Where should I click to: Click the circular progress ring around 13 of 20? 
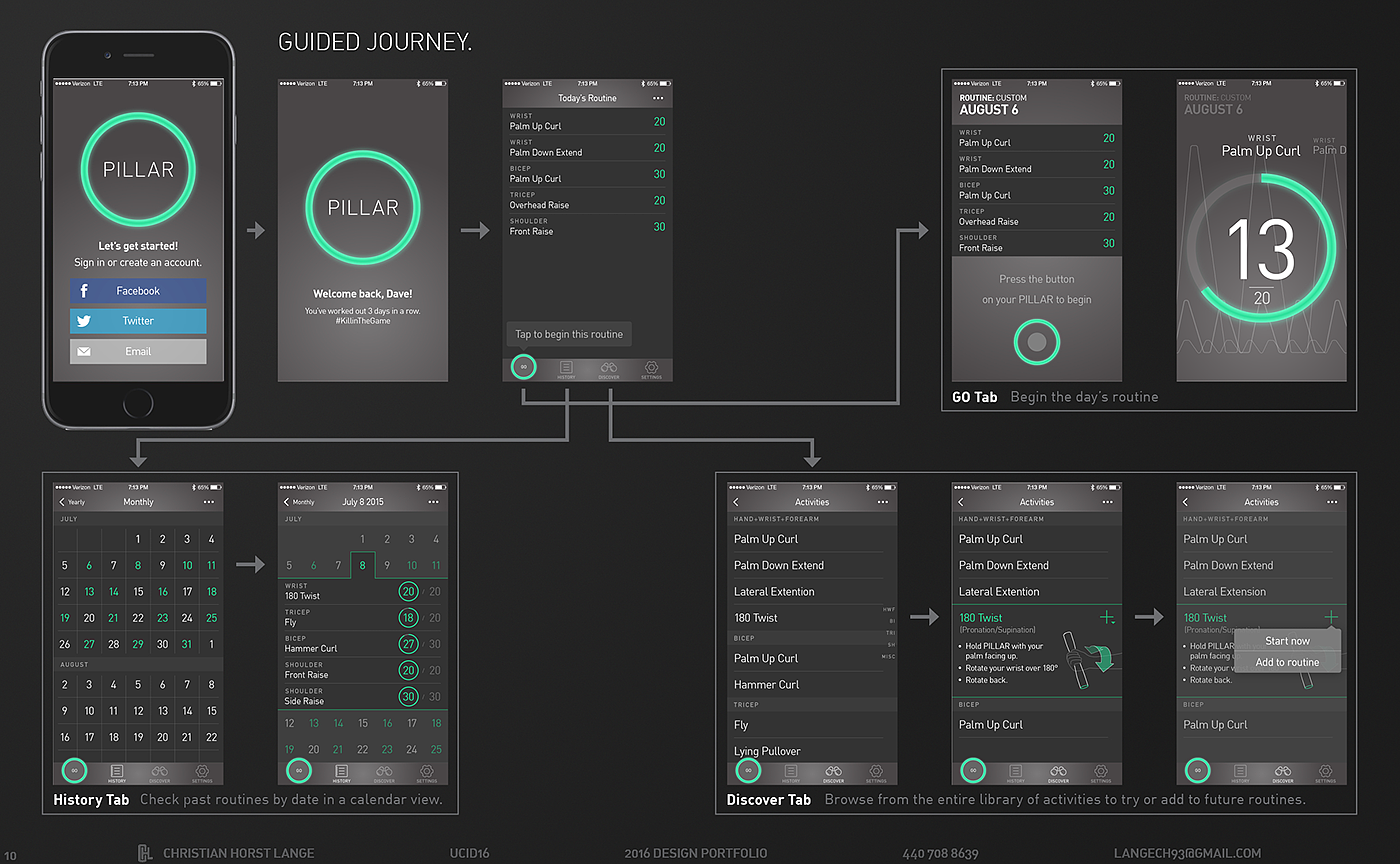point(1262,247)
